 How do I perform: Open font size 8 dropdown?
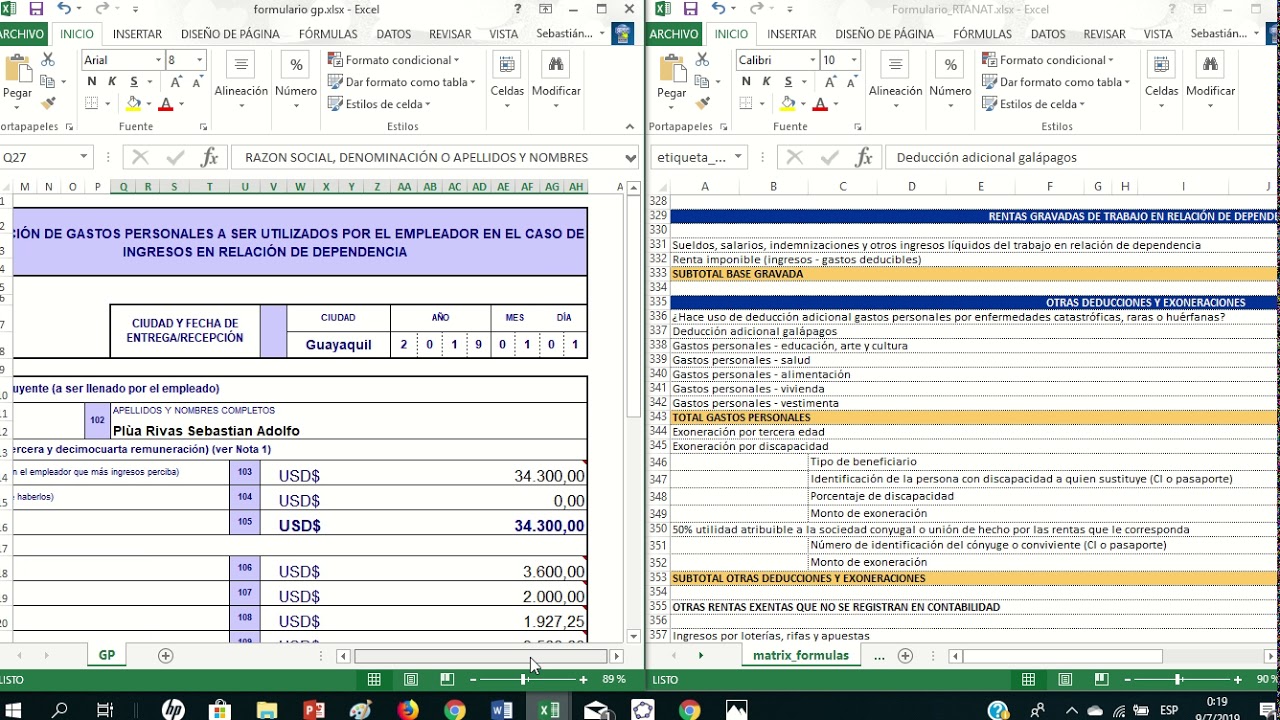point(199,60)
